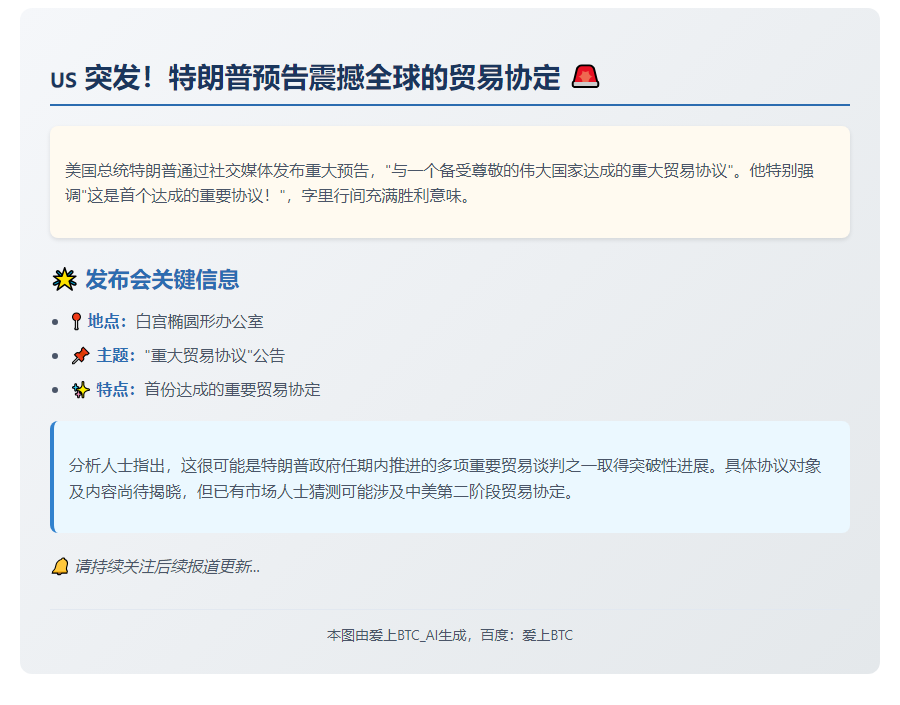
Task: Click the bullet dot of the 地点 item
Action: (54, 322)
